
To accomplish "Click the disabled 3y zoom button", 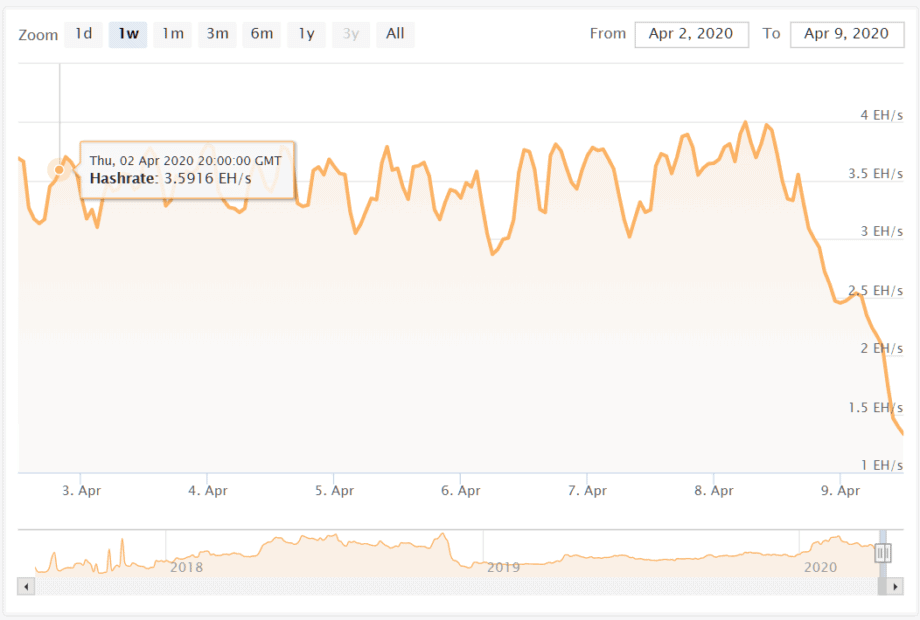I will coord(351,34).
